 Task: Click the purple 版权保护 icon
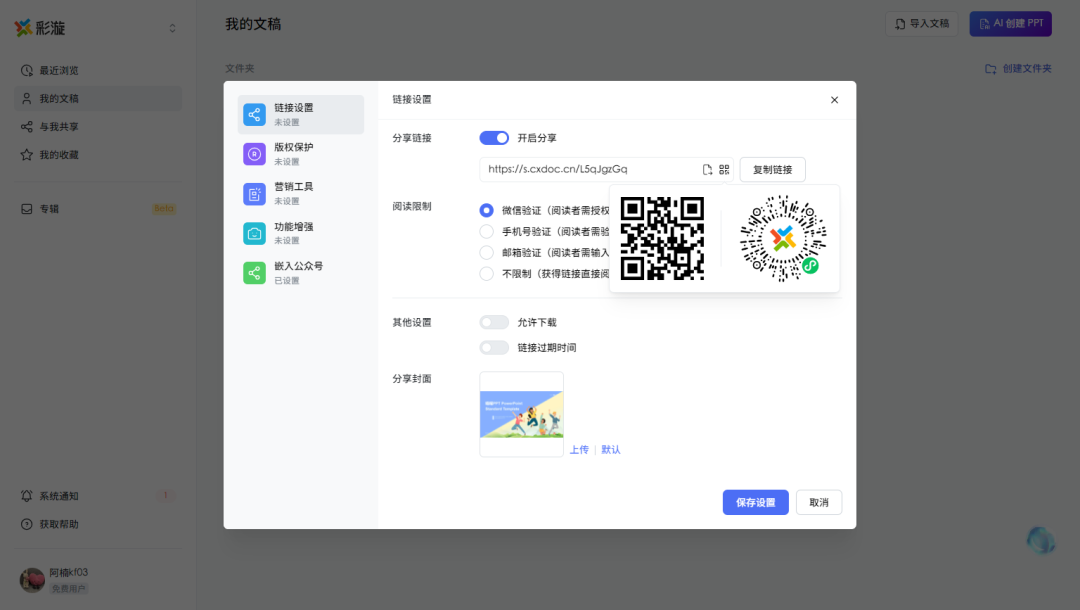click(254, 154)
